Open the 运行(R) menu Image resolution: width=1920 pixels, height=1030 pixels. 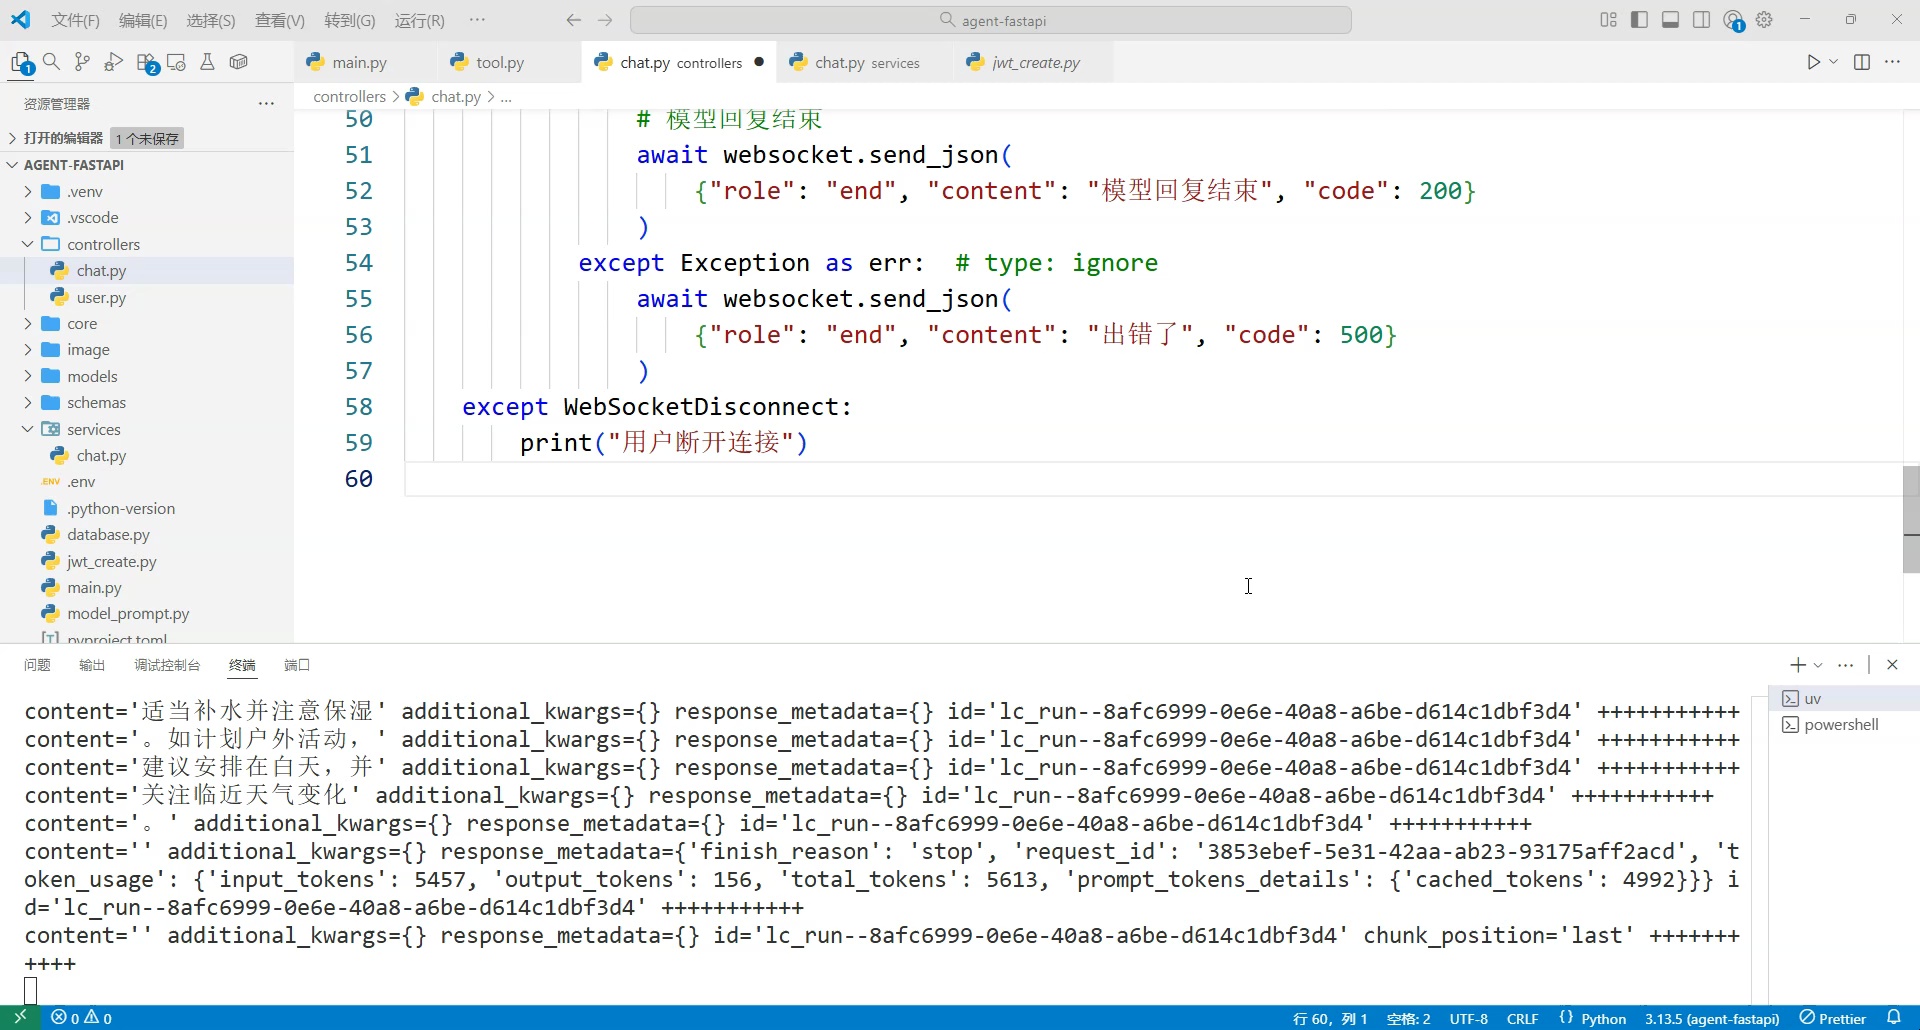420,20
